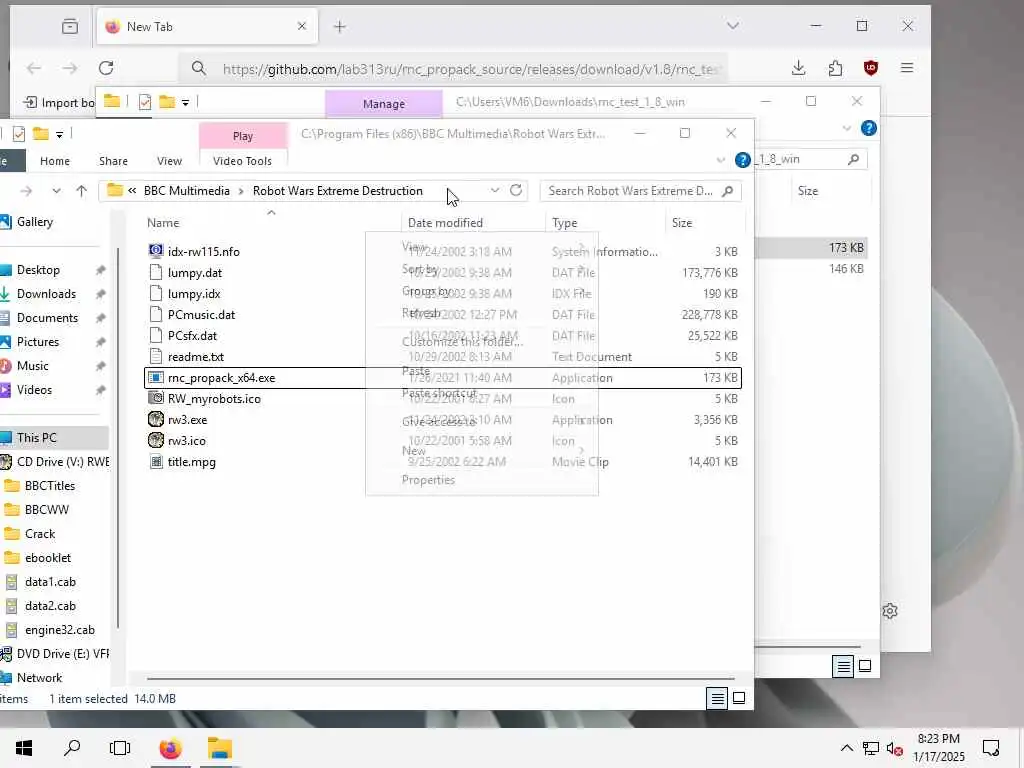Image resolution: width=1024 pixels, height=768 pixels.
Task: Switch front window to large icons view
Action: 739,699
